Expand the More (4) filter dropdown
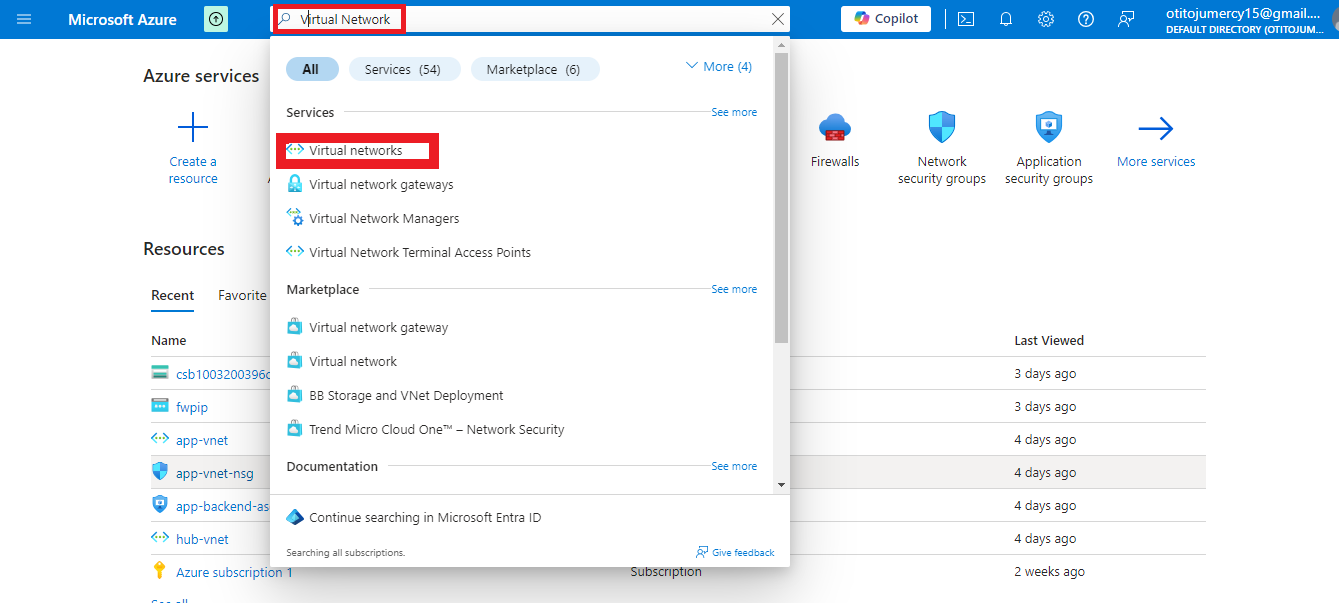1339x603 pixels. [719, 66]
